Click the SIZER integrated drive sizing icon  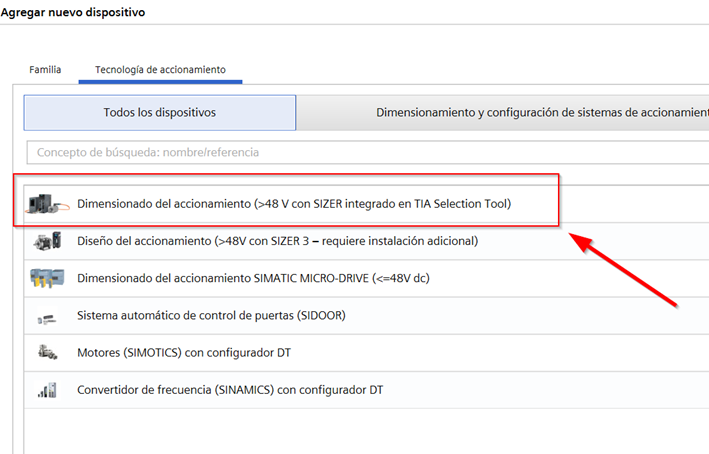[x=48, y=203]
